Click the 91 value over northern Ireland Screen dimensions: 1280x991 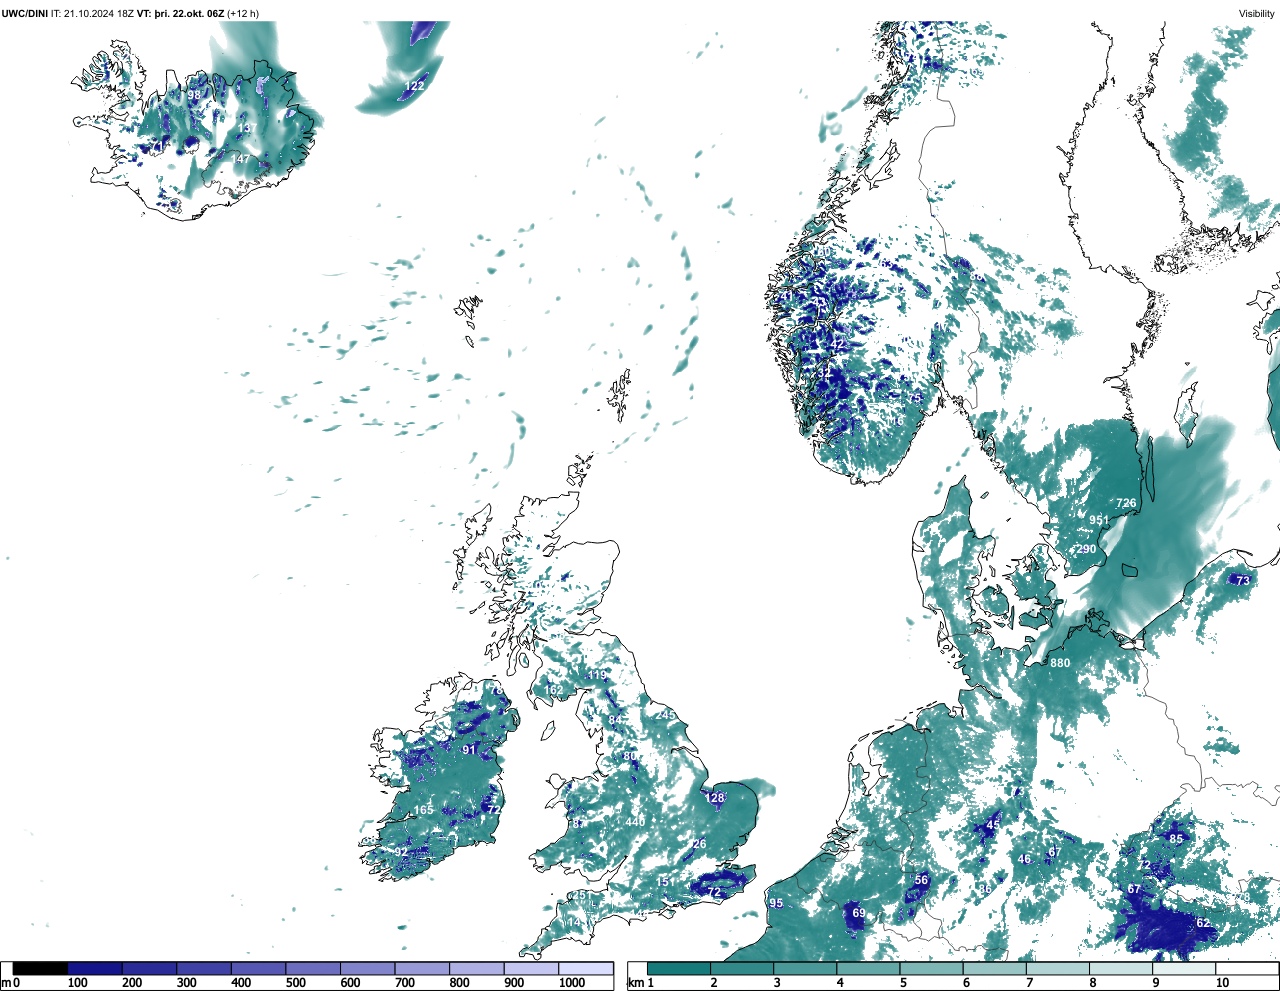(469, 750)
